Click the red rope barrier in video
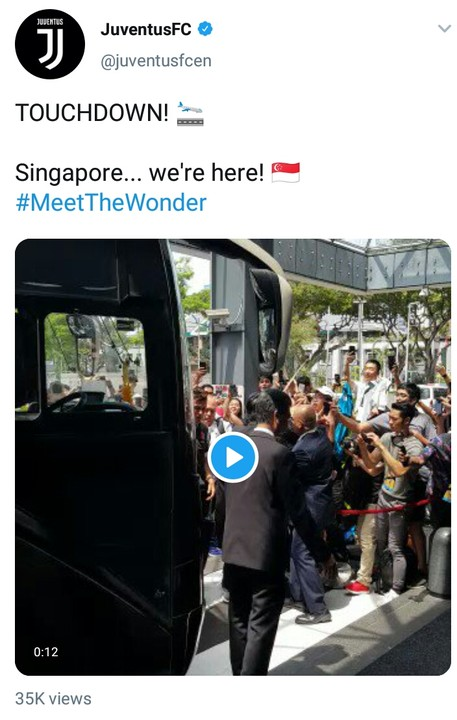This screenshot has width=457, height=720. click(385, 508)
